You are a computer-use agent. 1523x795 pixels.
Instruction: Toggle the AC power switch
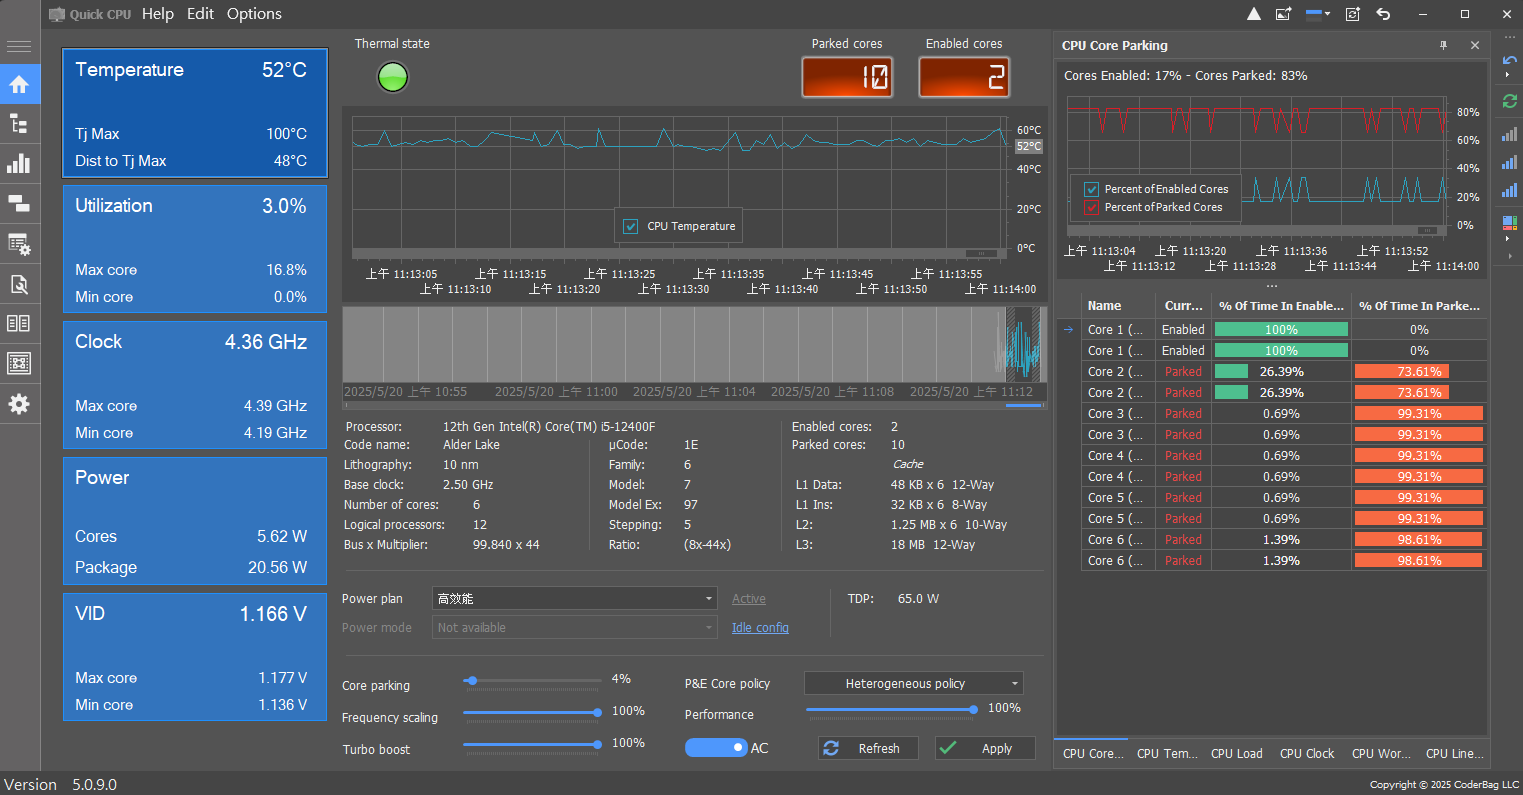[716, 748]
